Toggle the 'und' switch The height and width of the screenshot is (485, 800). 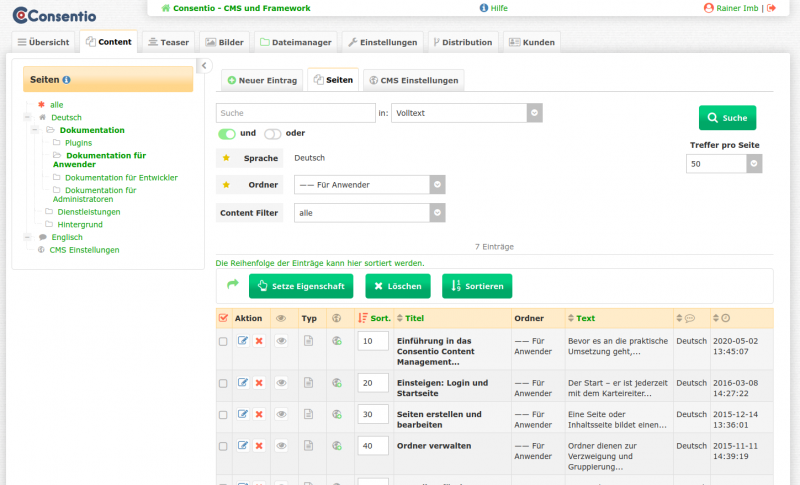227,133
